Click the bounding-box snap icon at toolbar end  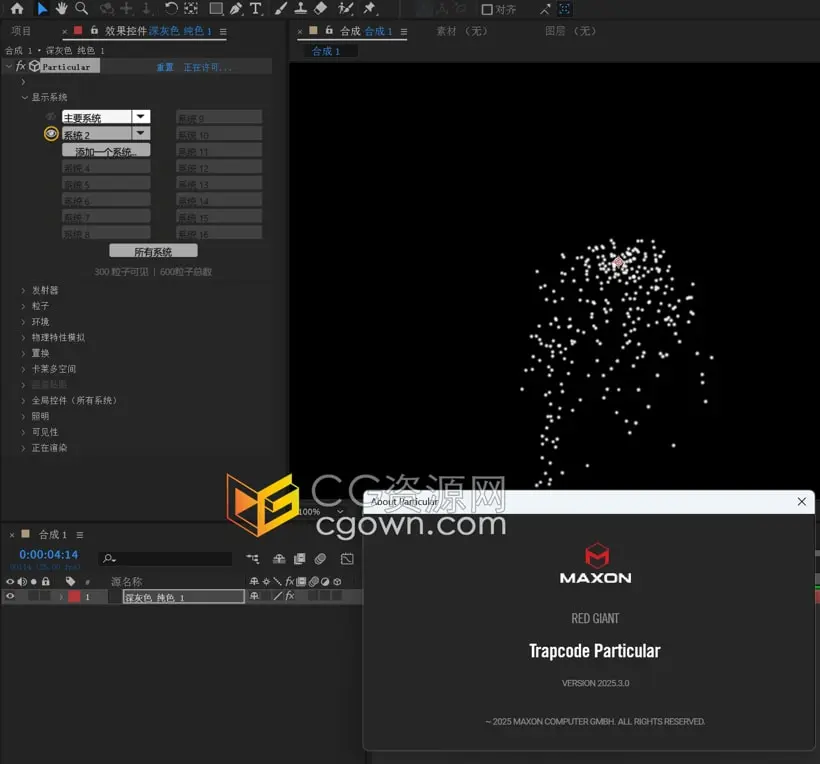tap(565, 9)
